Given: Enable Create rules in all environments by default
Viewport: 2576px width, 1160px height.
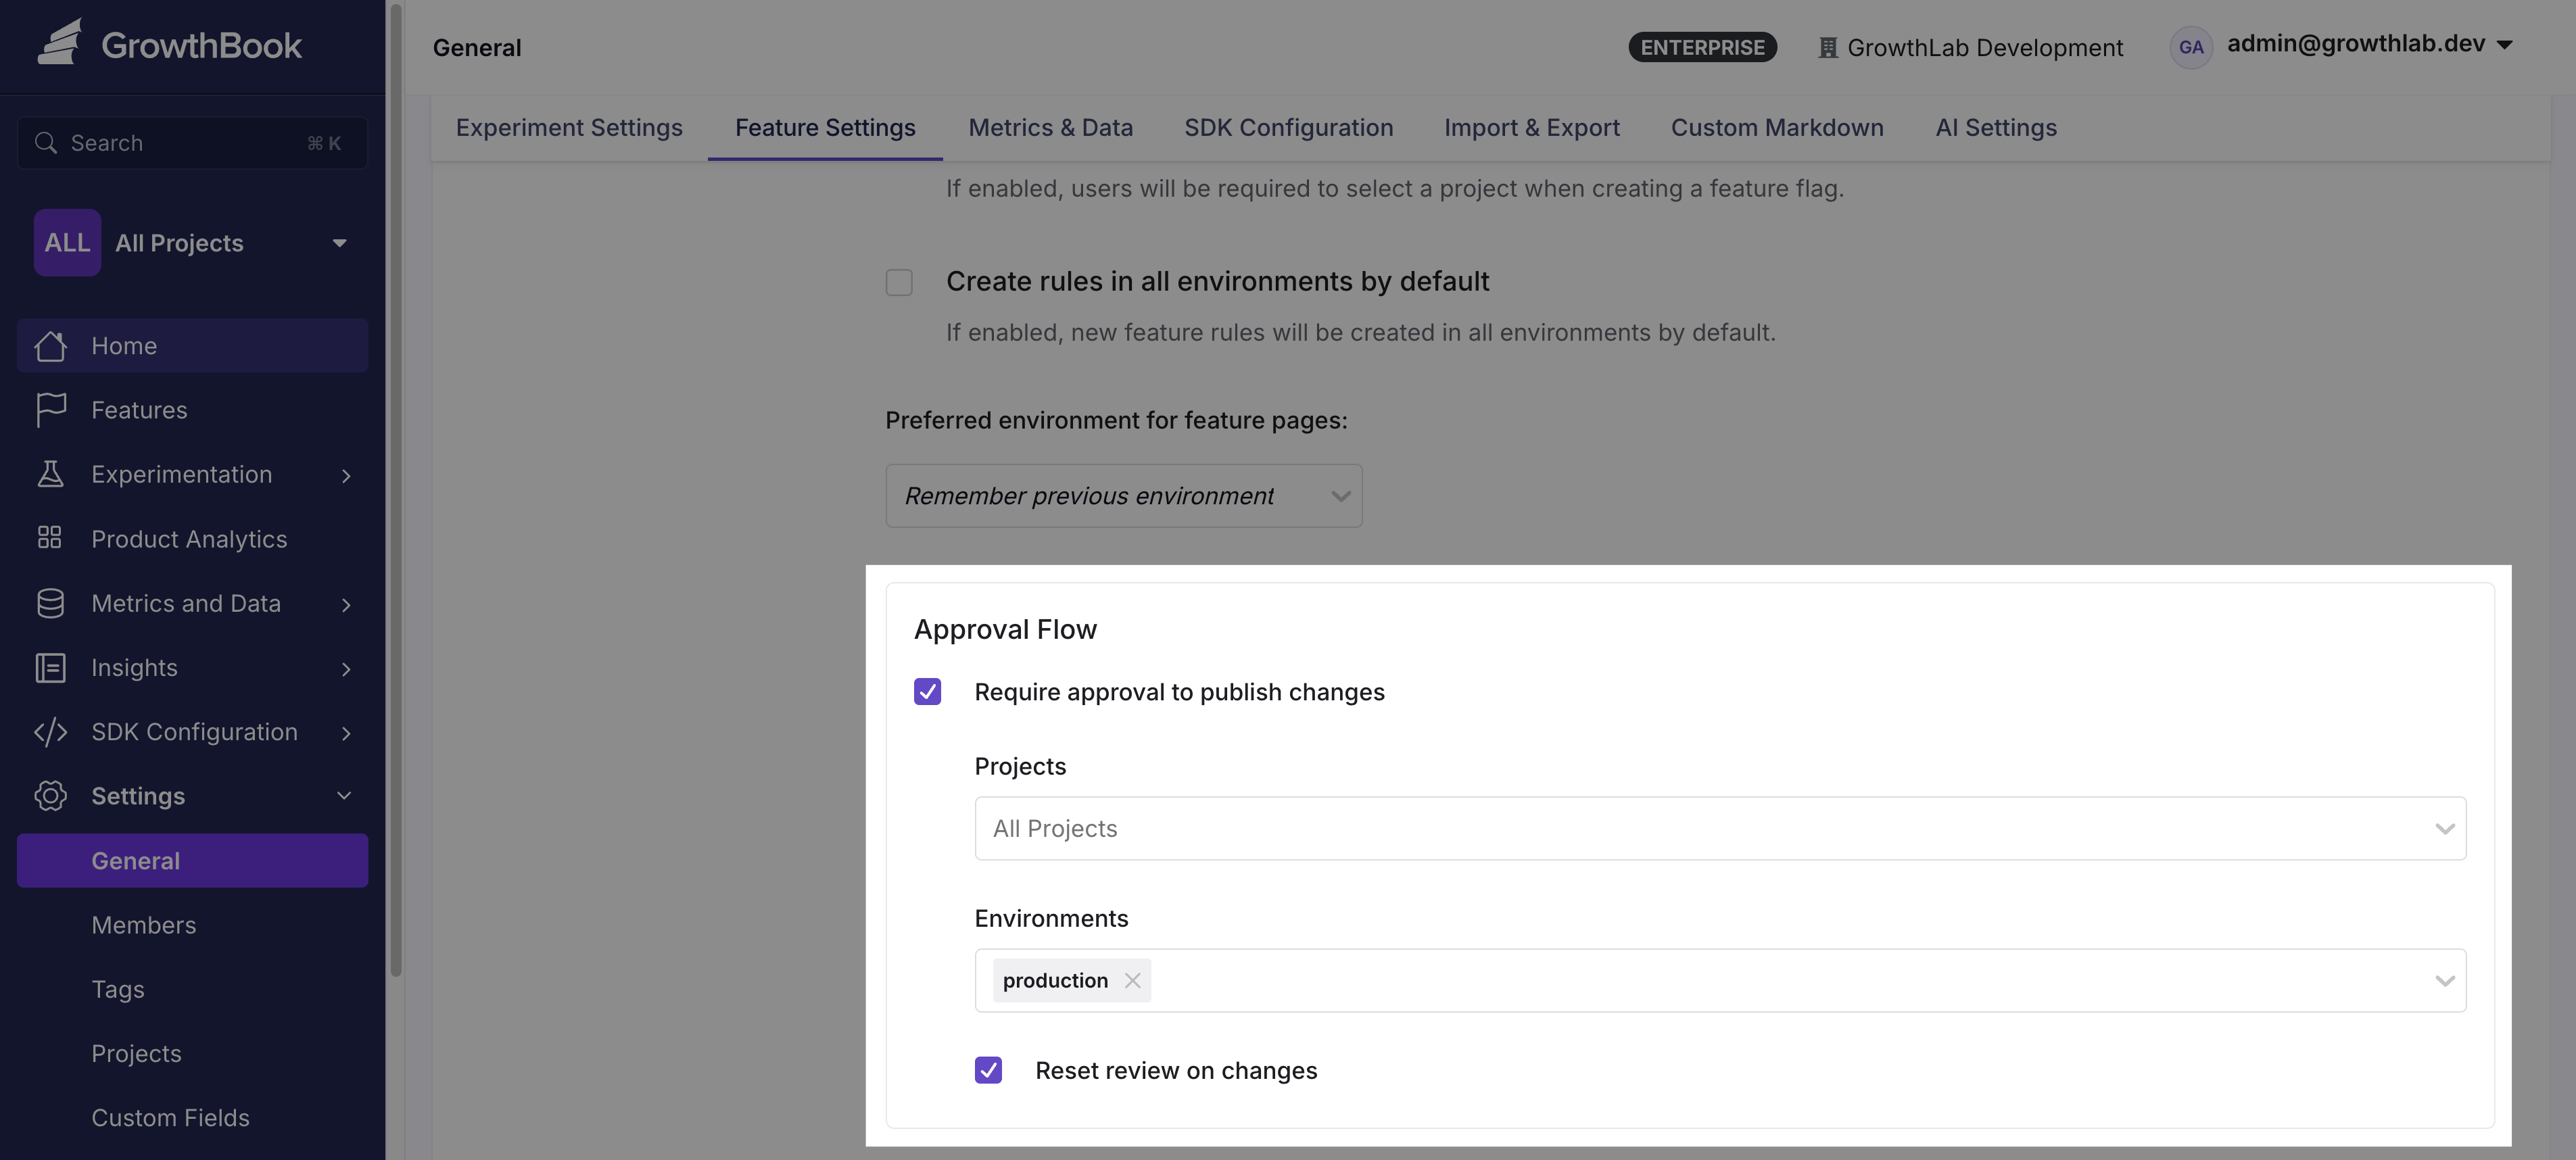Looking at the screenshot, I should coord(898,282).
